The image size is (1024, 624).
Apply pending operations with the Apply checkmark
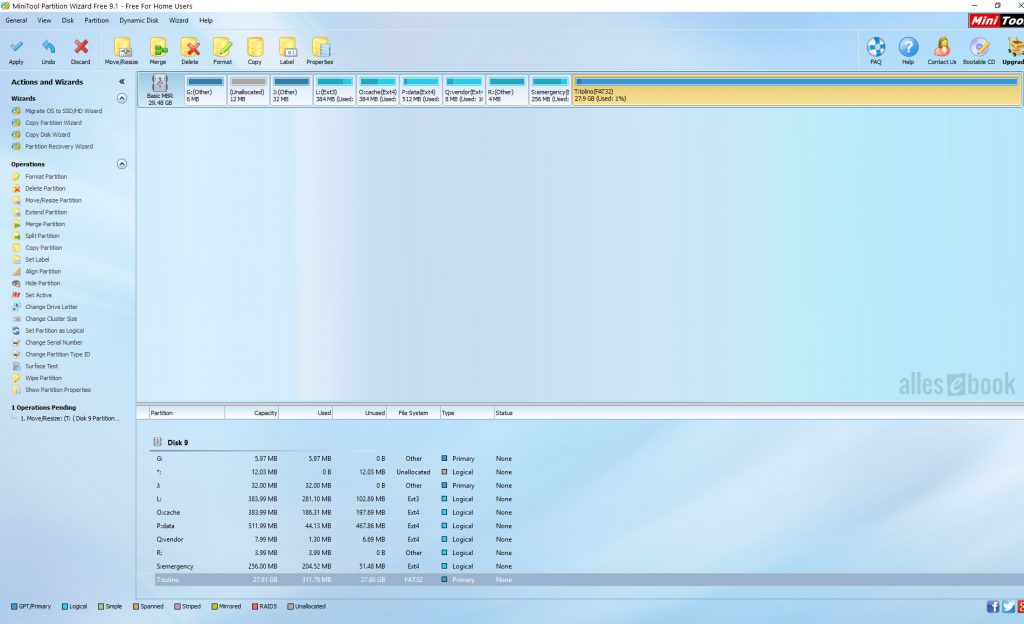point(16,51)
